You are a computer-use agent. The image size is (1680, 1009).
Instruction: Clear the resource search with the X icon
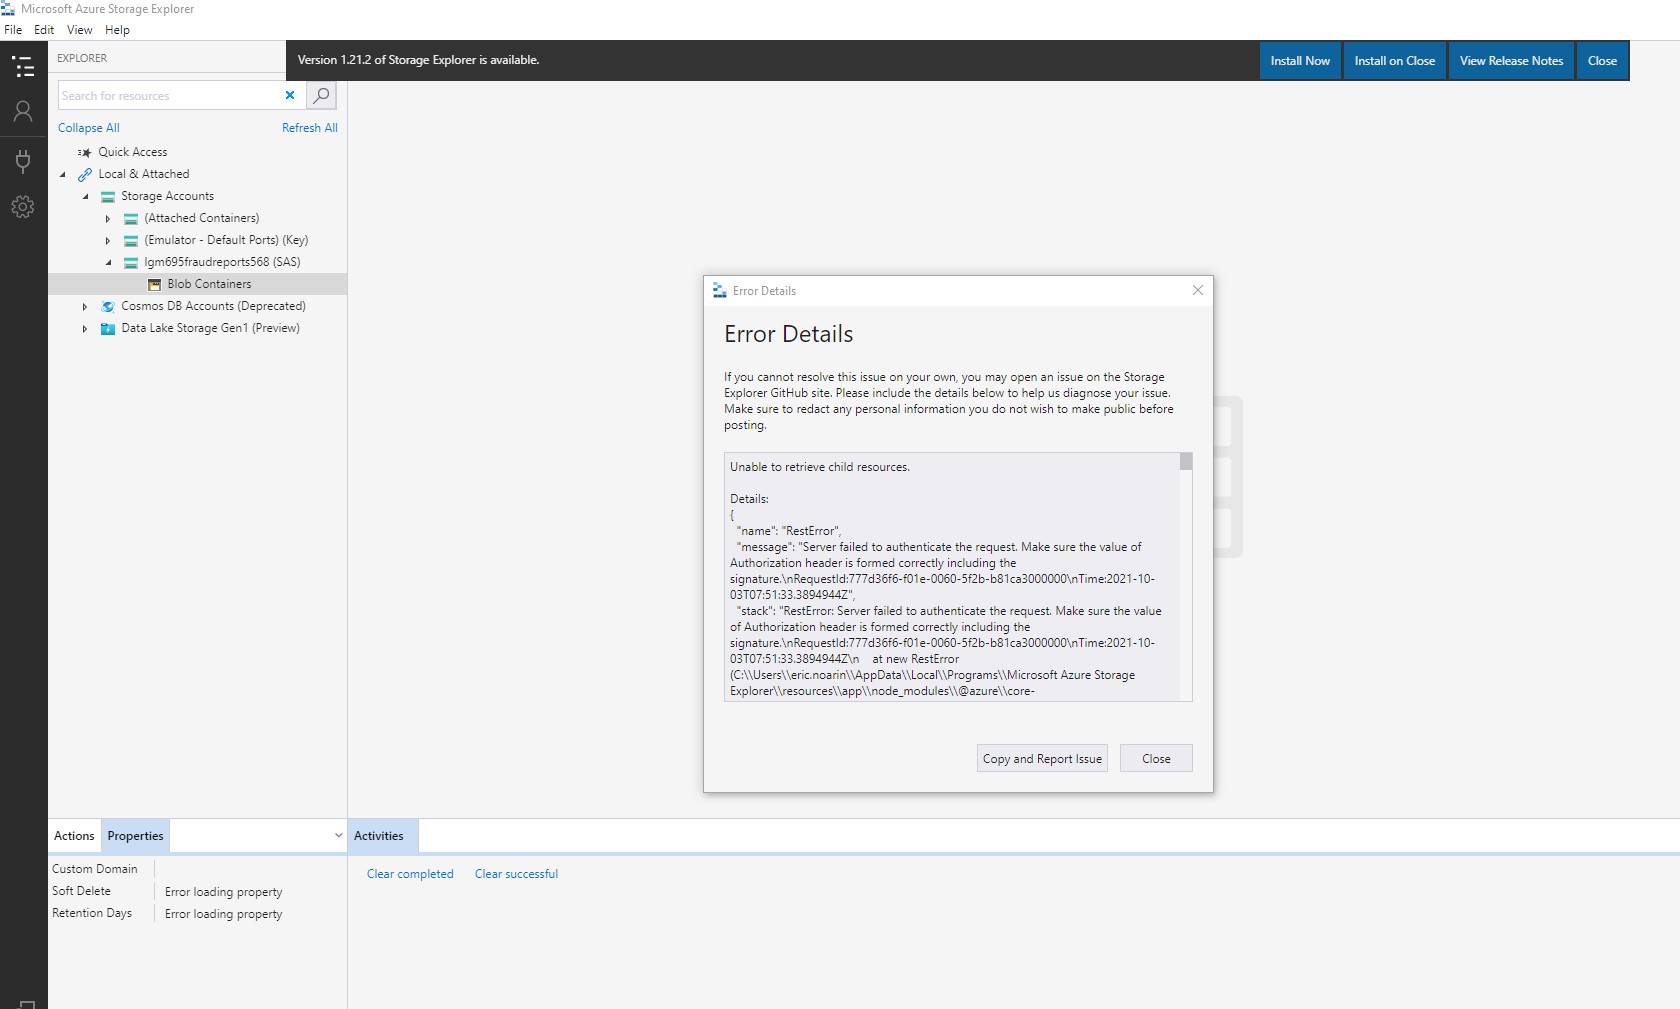pyautogui.click(x=289, y=95)
